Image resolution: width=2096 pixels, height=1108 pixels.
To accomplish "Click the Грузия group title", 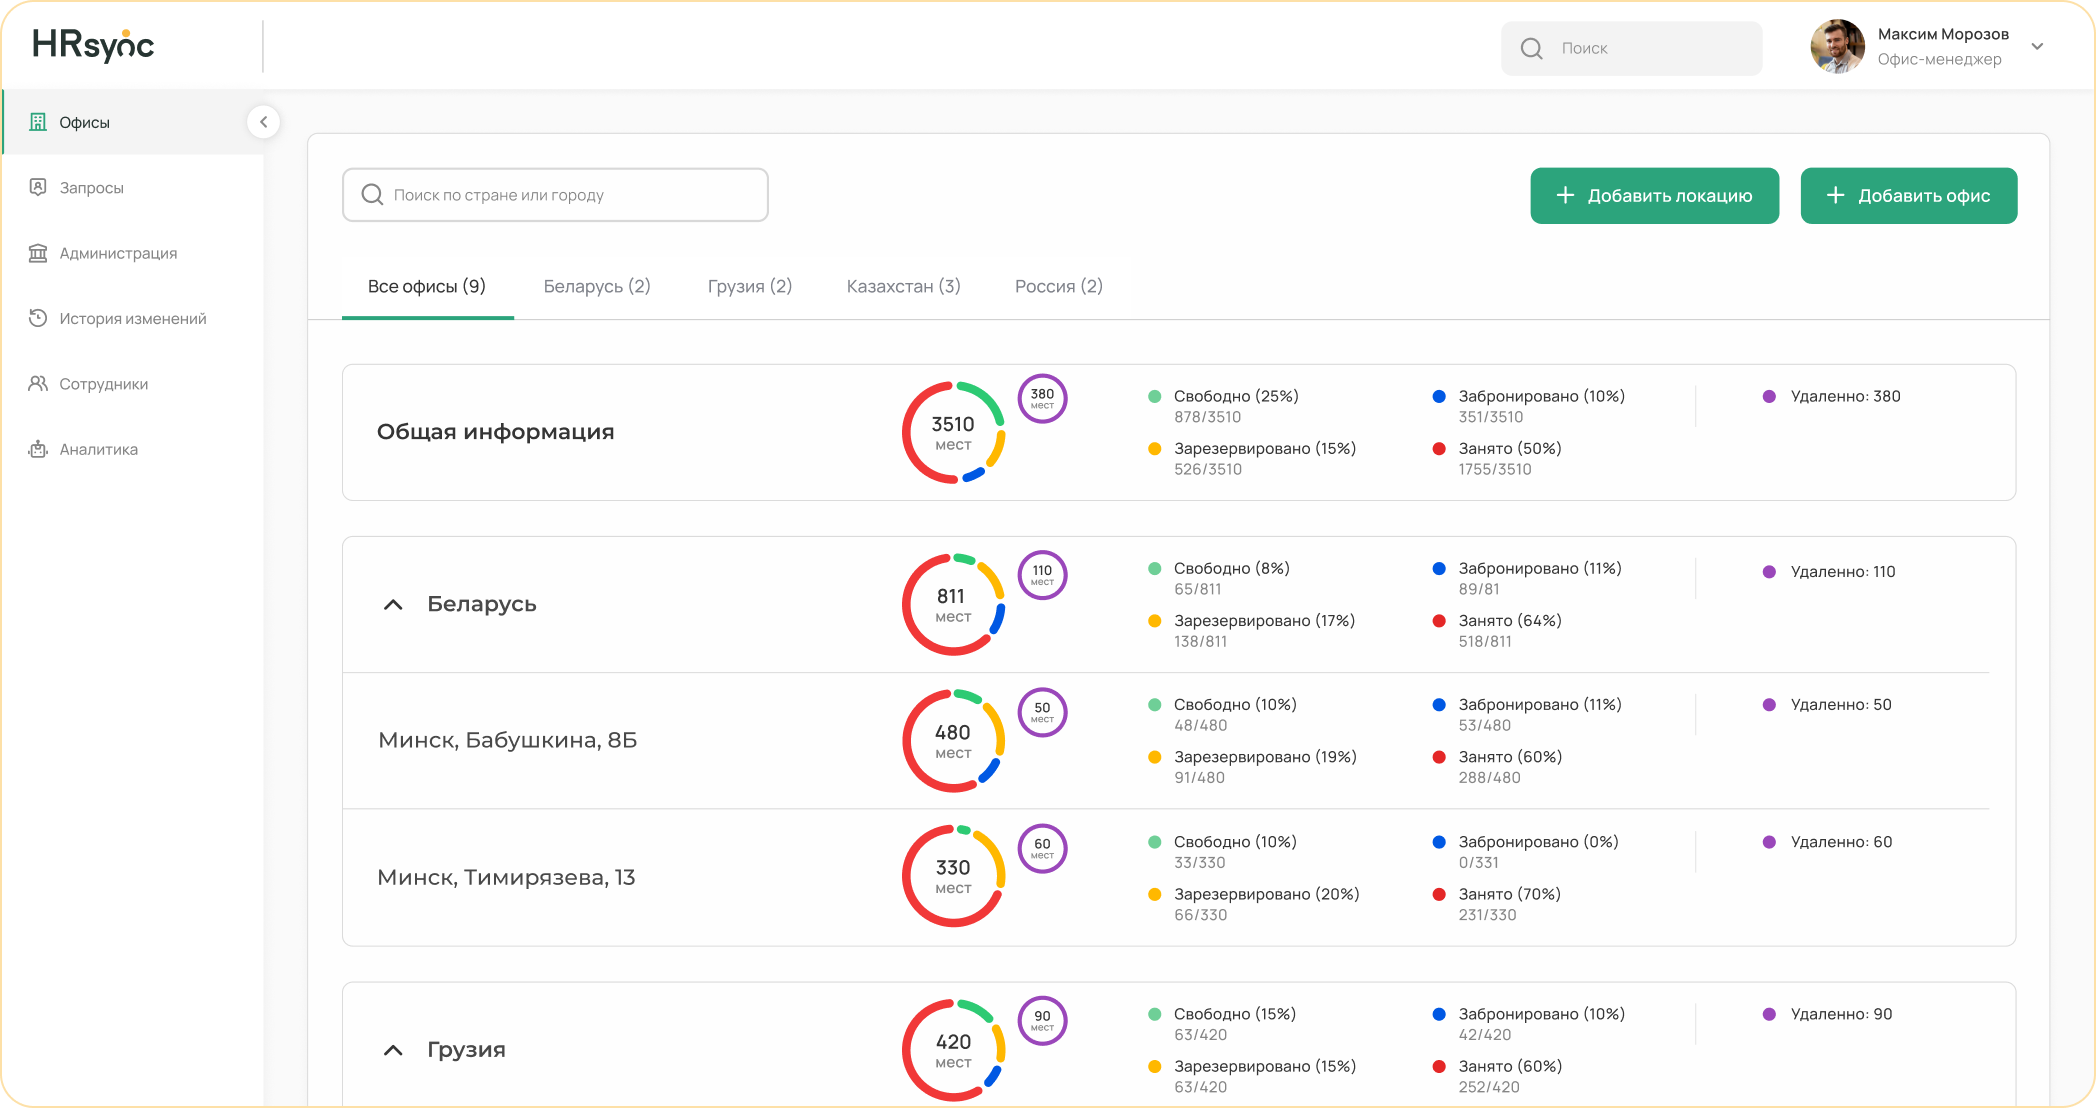I will [466, 1049].
